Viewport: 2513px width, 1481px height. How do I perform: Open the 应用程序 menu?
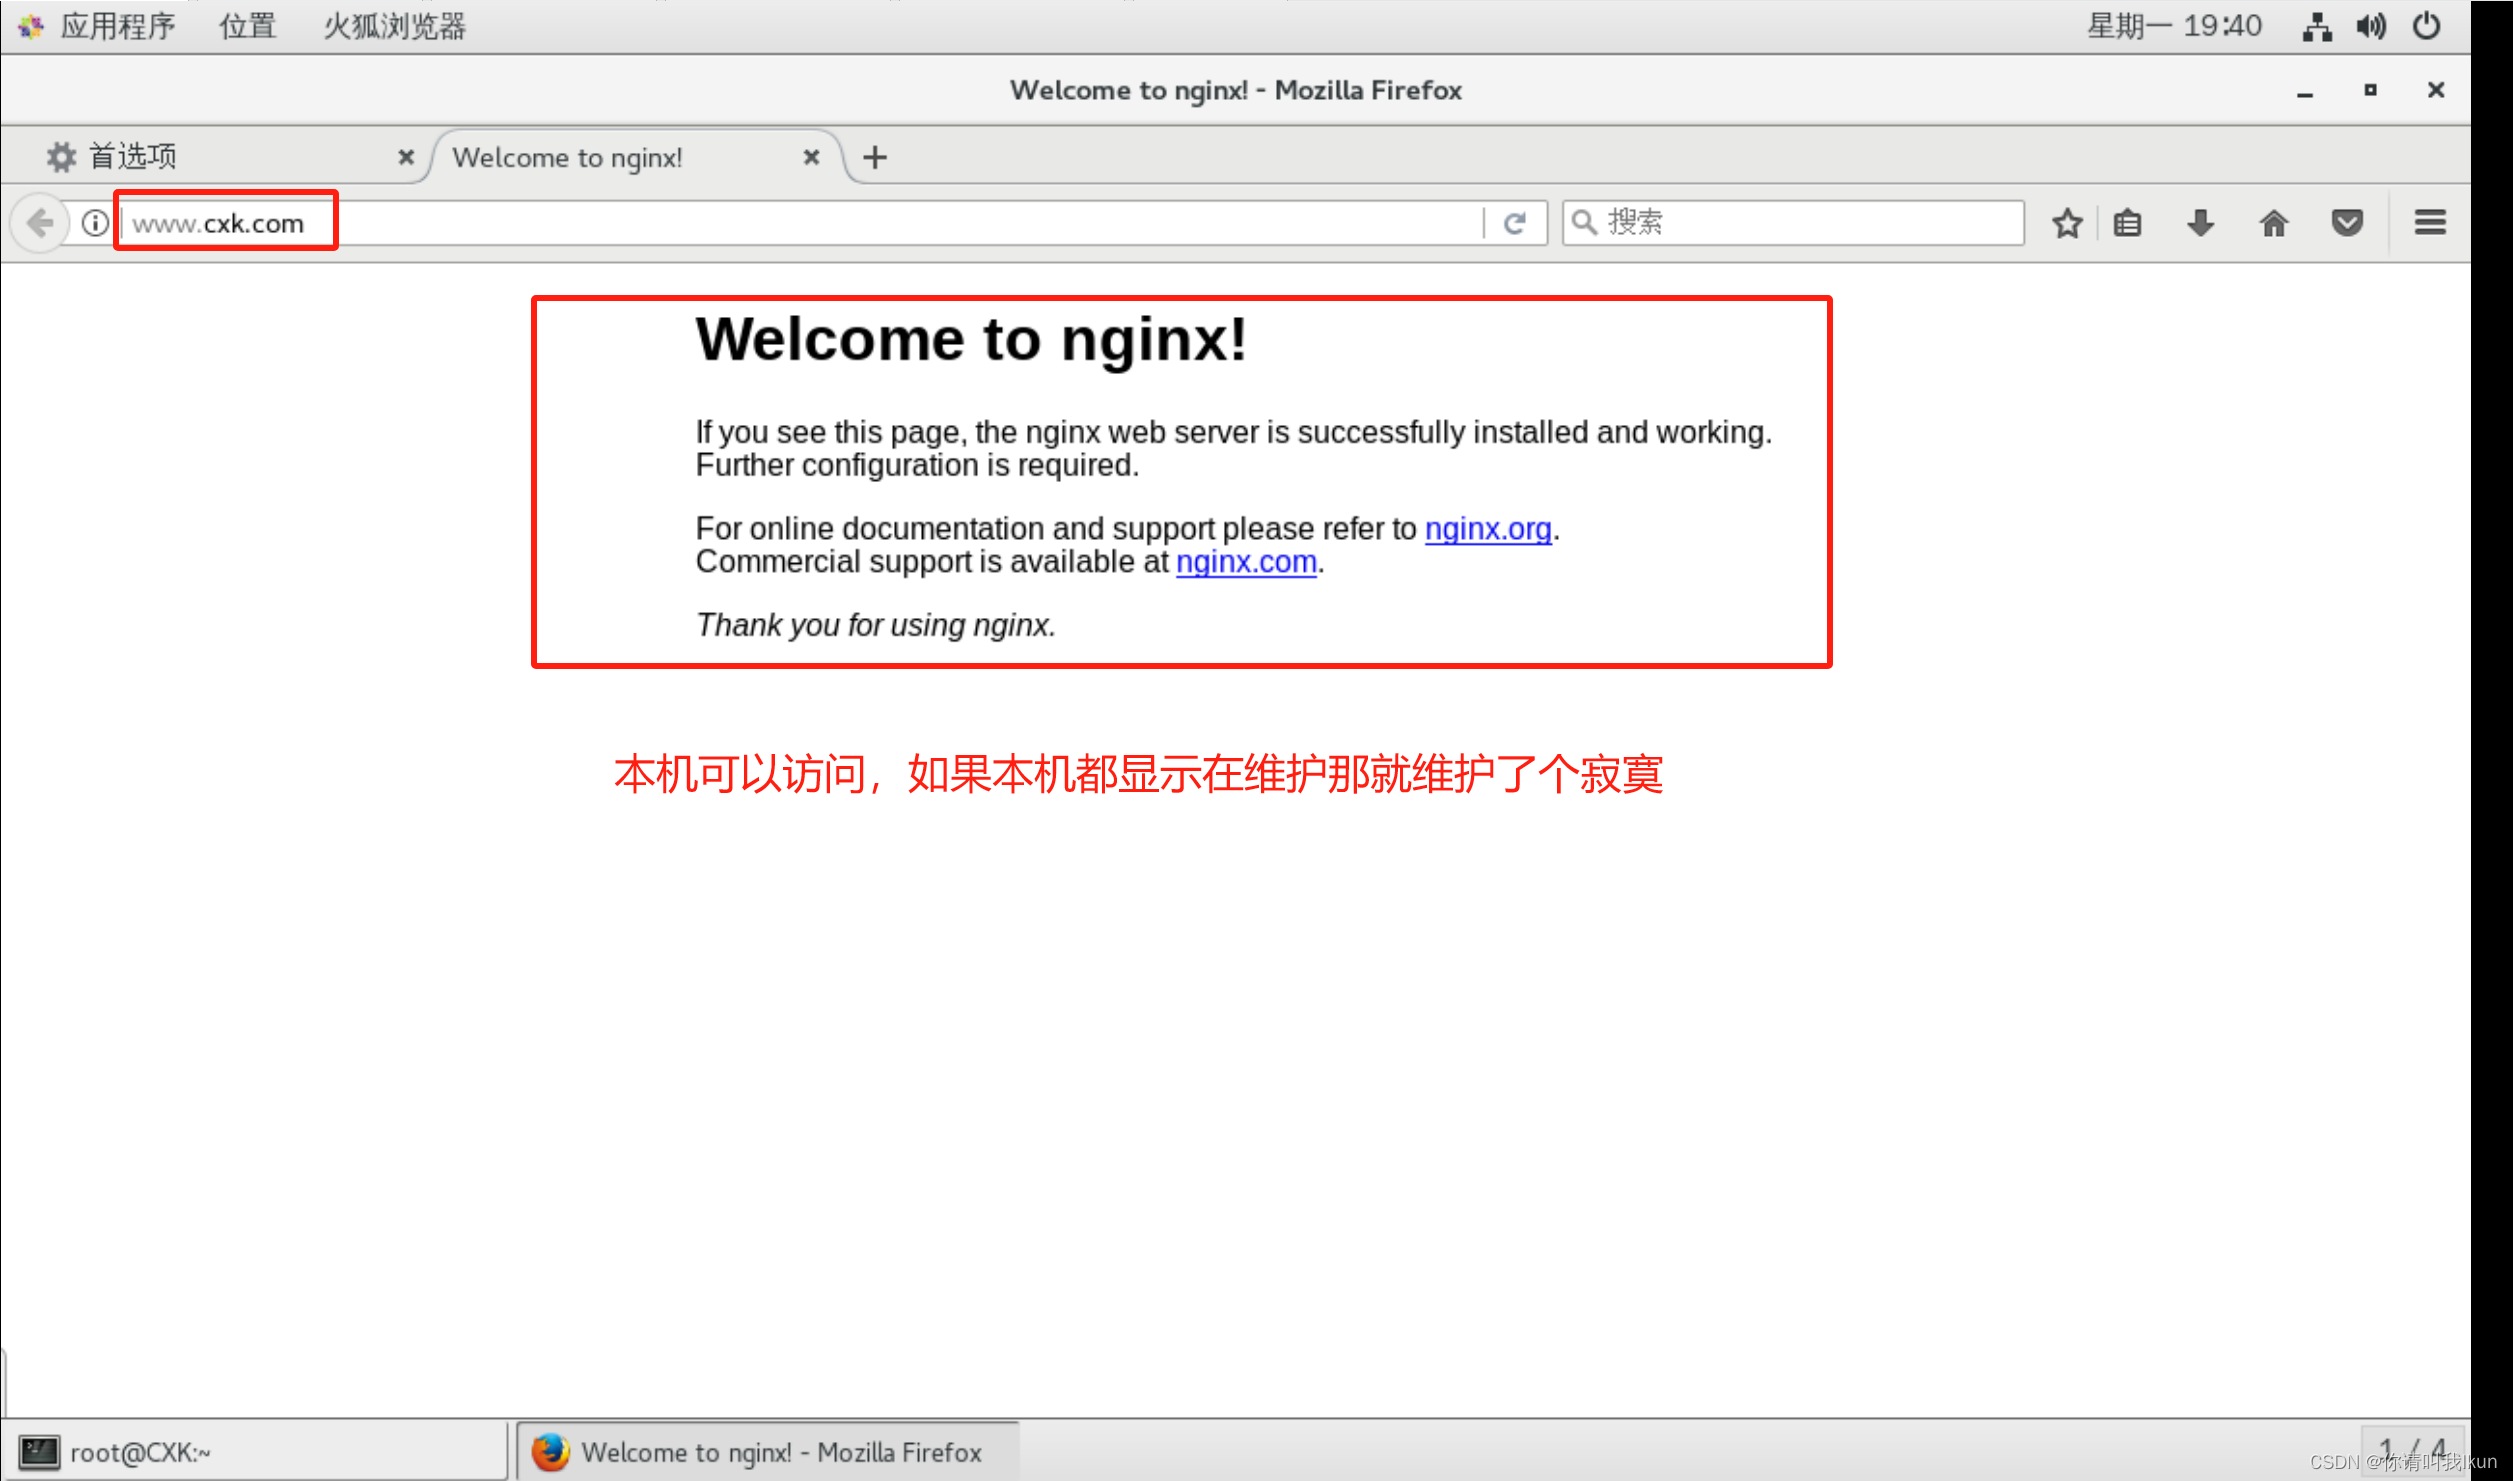click(x=117, y=25)
